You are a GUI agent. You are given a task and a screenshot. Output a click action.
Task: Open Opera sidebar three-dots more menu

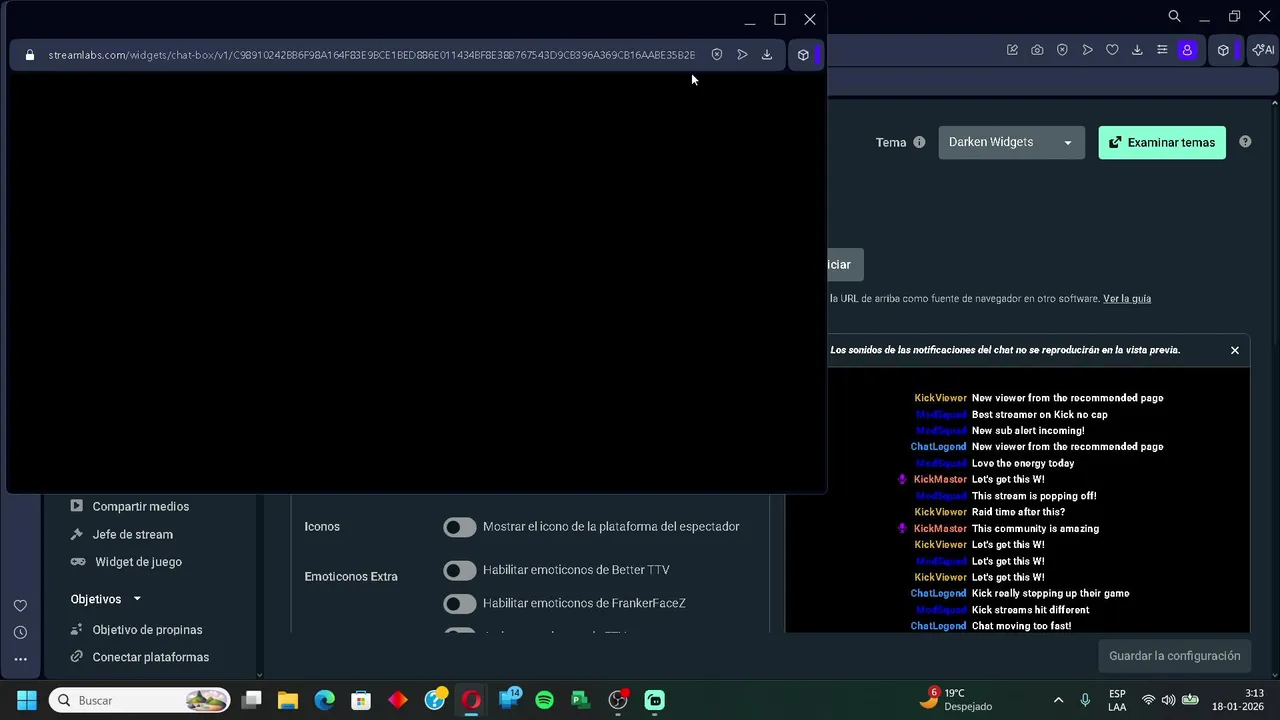(20, 659)
